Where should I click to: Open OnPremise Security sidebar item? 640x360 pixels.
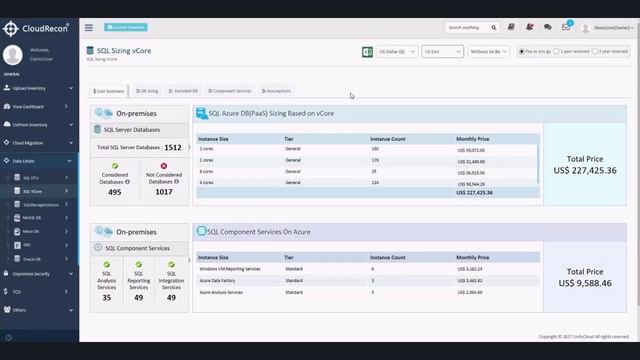click(39, 273)
